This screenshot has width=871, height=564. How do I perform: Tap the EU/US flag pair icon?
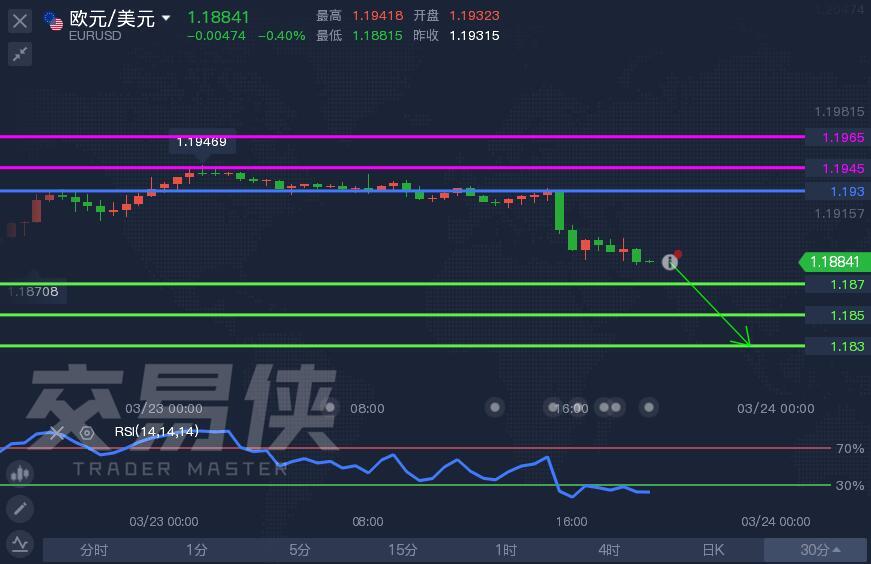point(53,21)
